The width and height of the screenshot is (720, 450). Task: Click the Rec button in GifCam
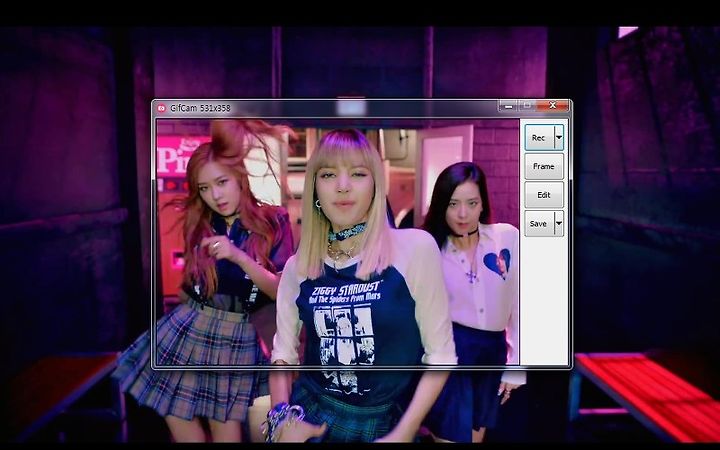point(539,137)
